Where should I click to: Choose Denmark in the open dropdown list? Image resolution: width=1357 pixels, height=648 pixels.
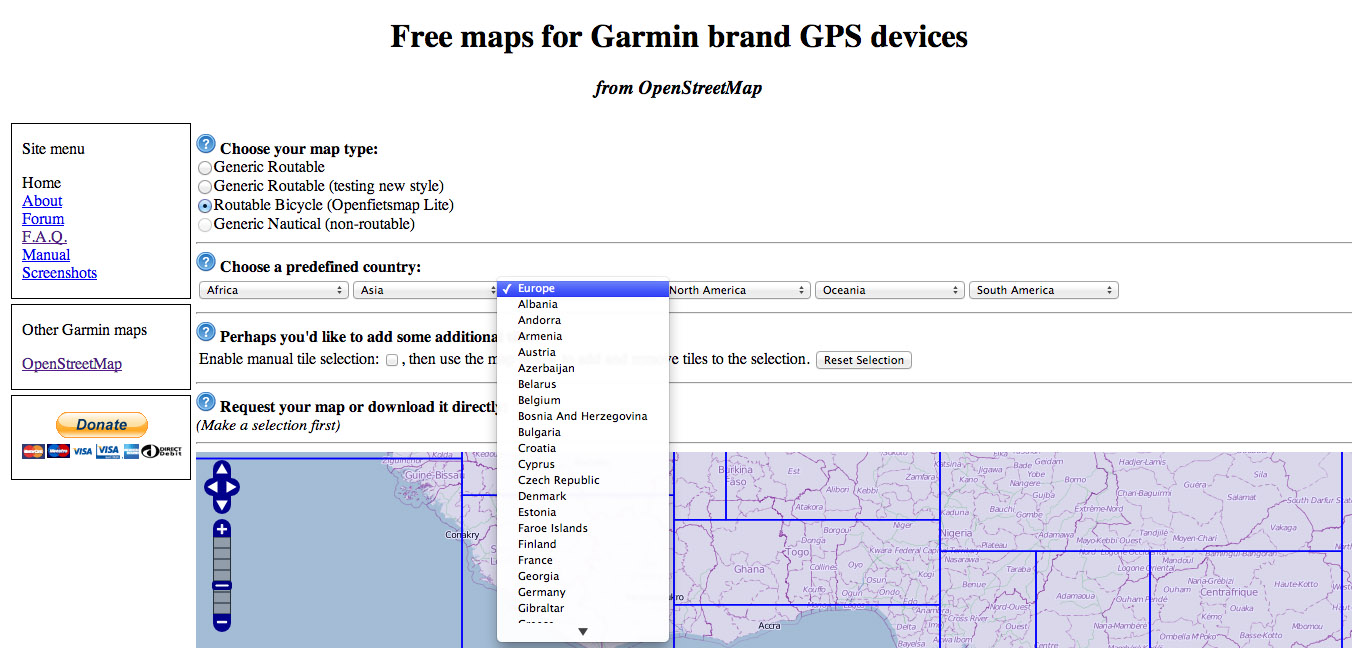(x=542, y=496)
